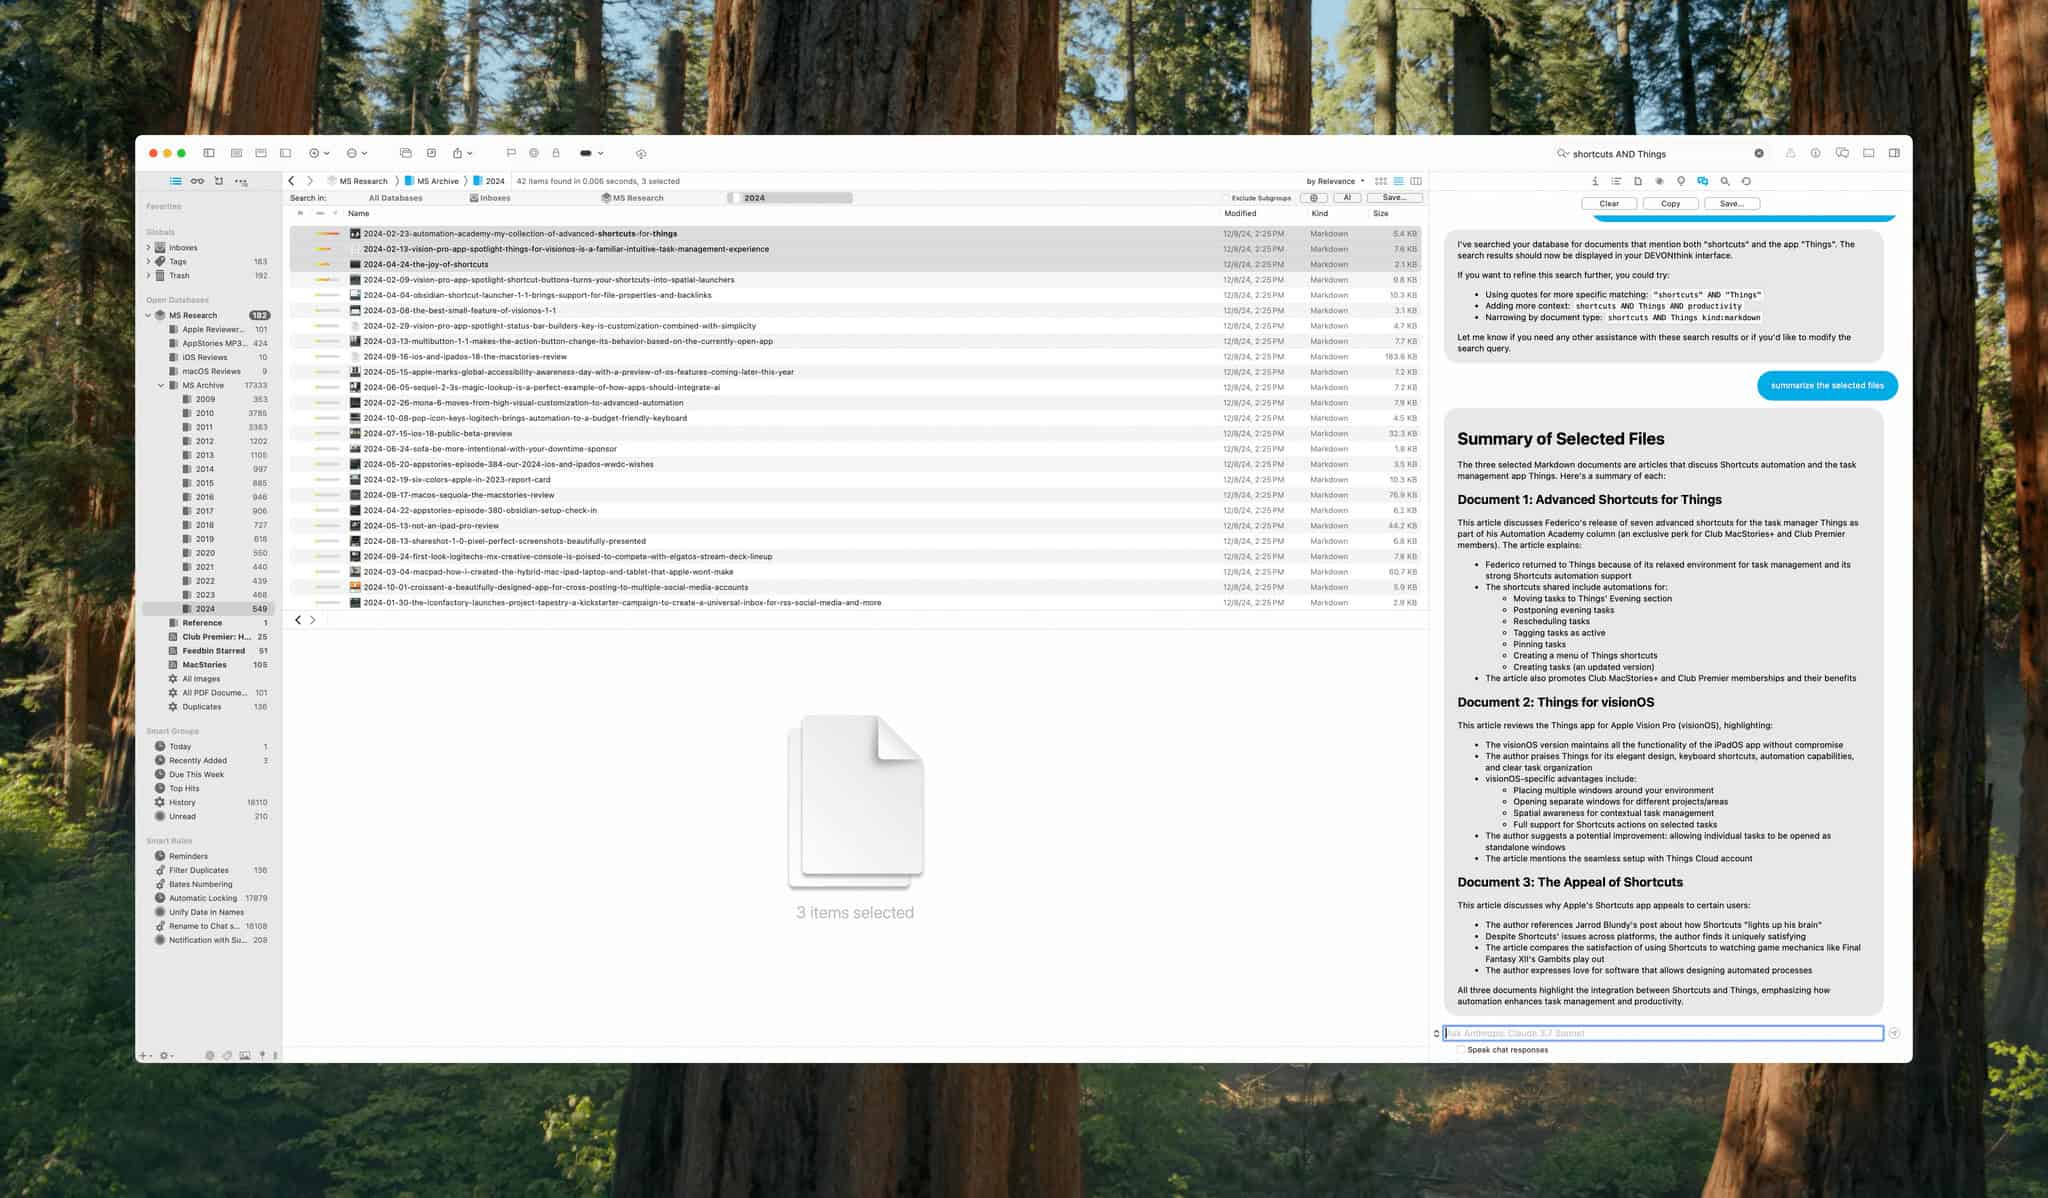
Task: Open the Info inspector tab icon
Action: coord(1595,181)
